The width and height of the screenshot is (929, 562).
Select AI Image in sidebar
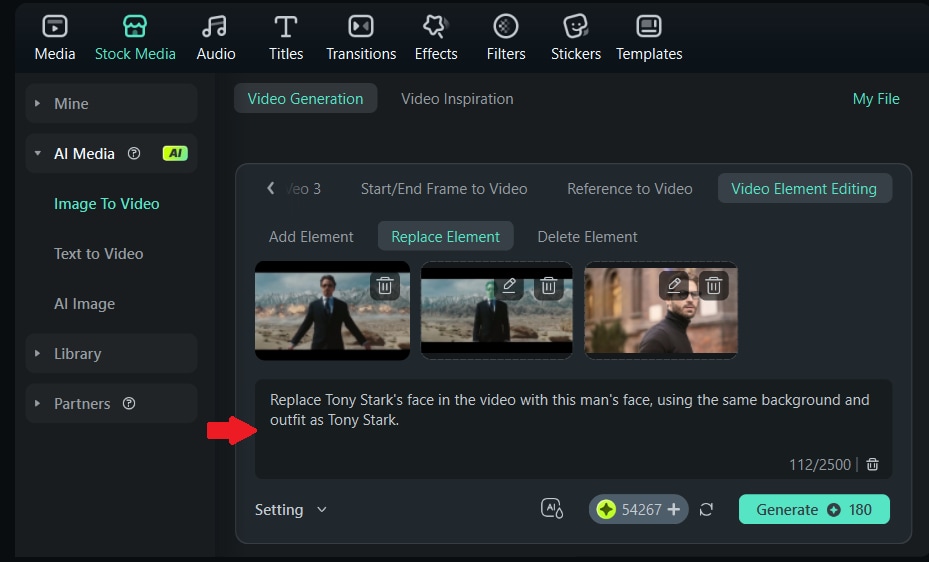click(84, 304)
